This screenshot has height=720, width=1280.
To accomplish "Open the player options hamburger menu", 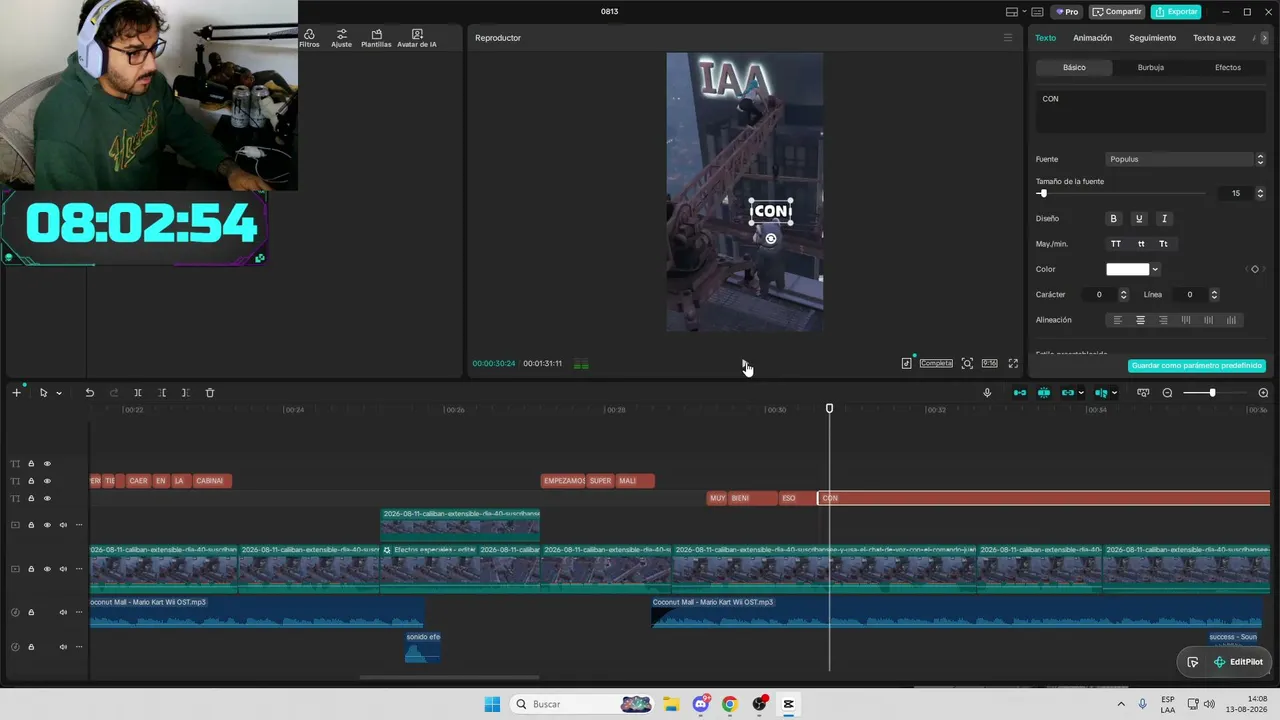I will coord(1008,38).
